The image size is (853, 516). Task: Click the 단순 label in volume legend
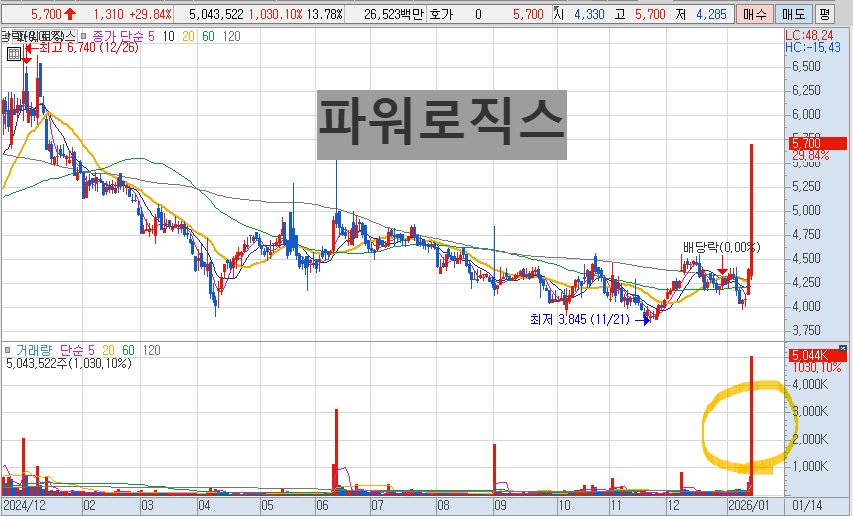click(71, 350)
